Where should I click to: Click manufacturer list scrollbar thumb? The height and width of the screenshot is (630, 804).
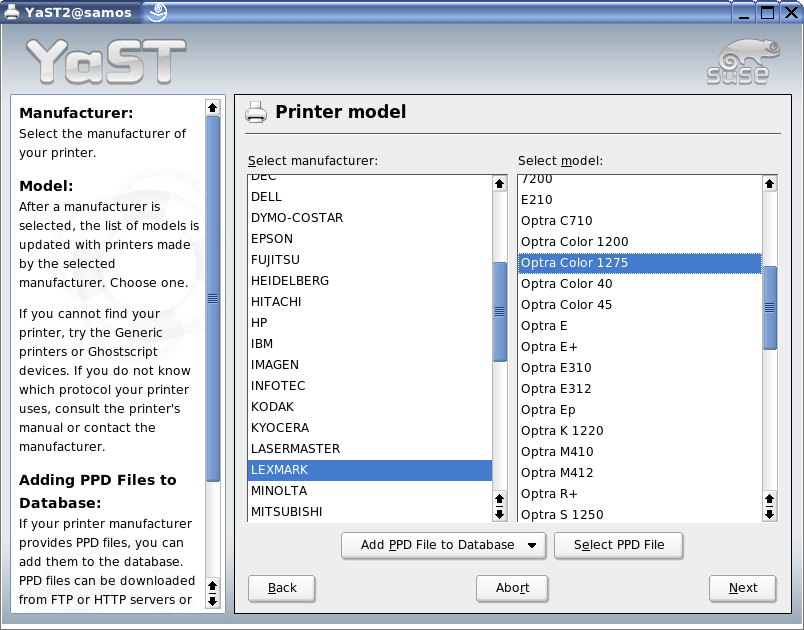click(x=499, y=312)
